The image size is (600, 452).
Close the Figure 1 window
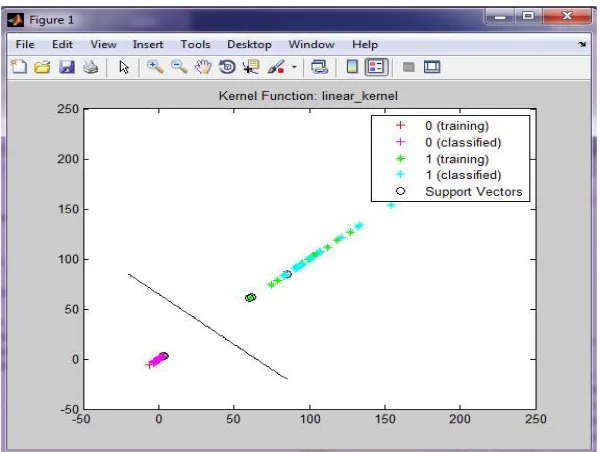[567, 16]
